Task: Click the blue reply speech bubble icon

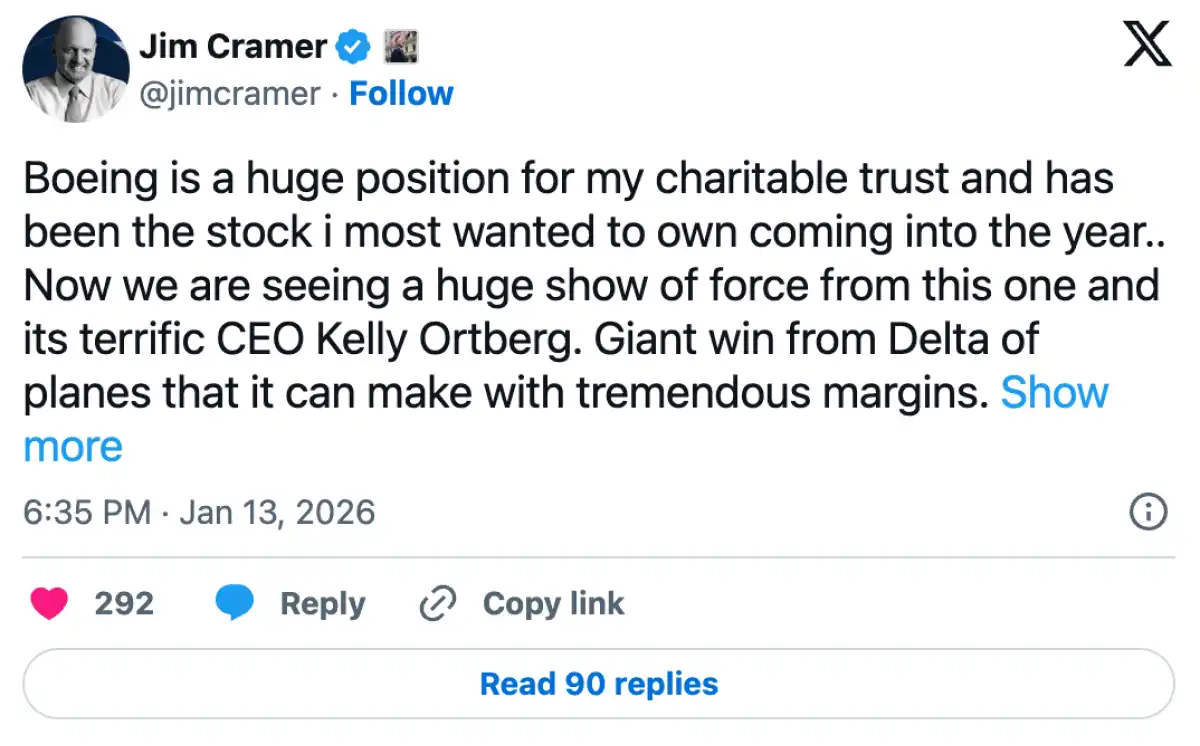Action: 235,604
